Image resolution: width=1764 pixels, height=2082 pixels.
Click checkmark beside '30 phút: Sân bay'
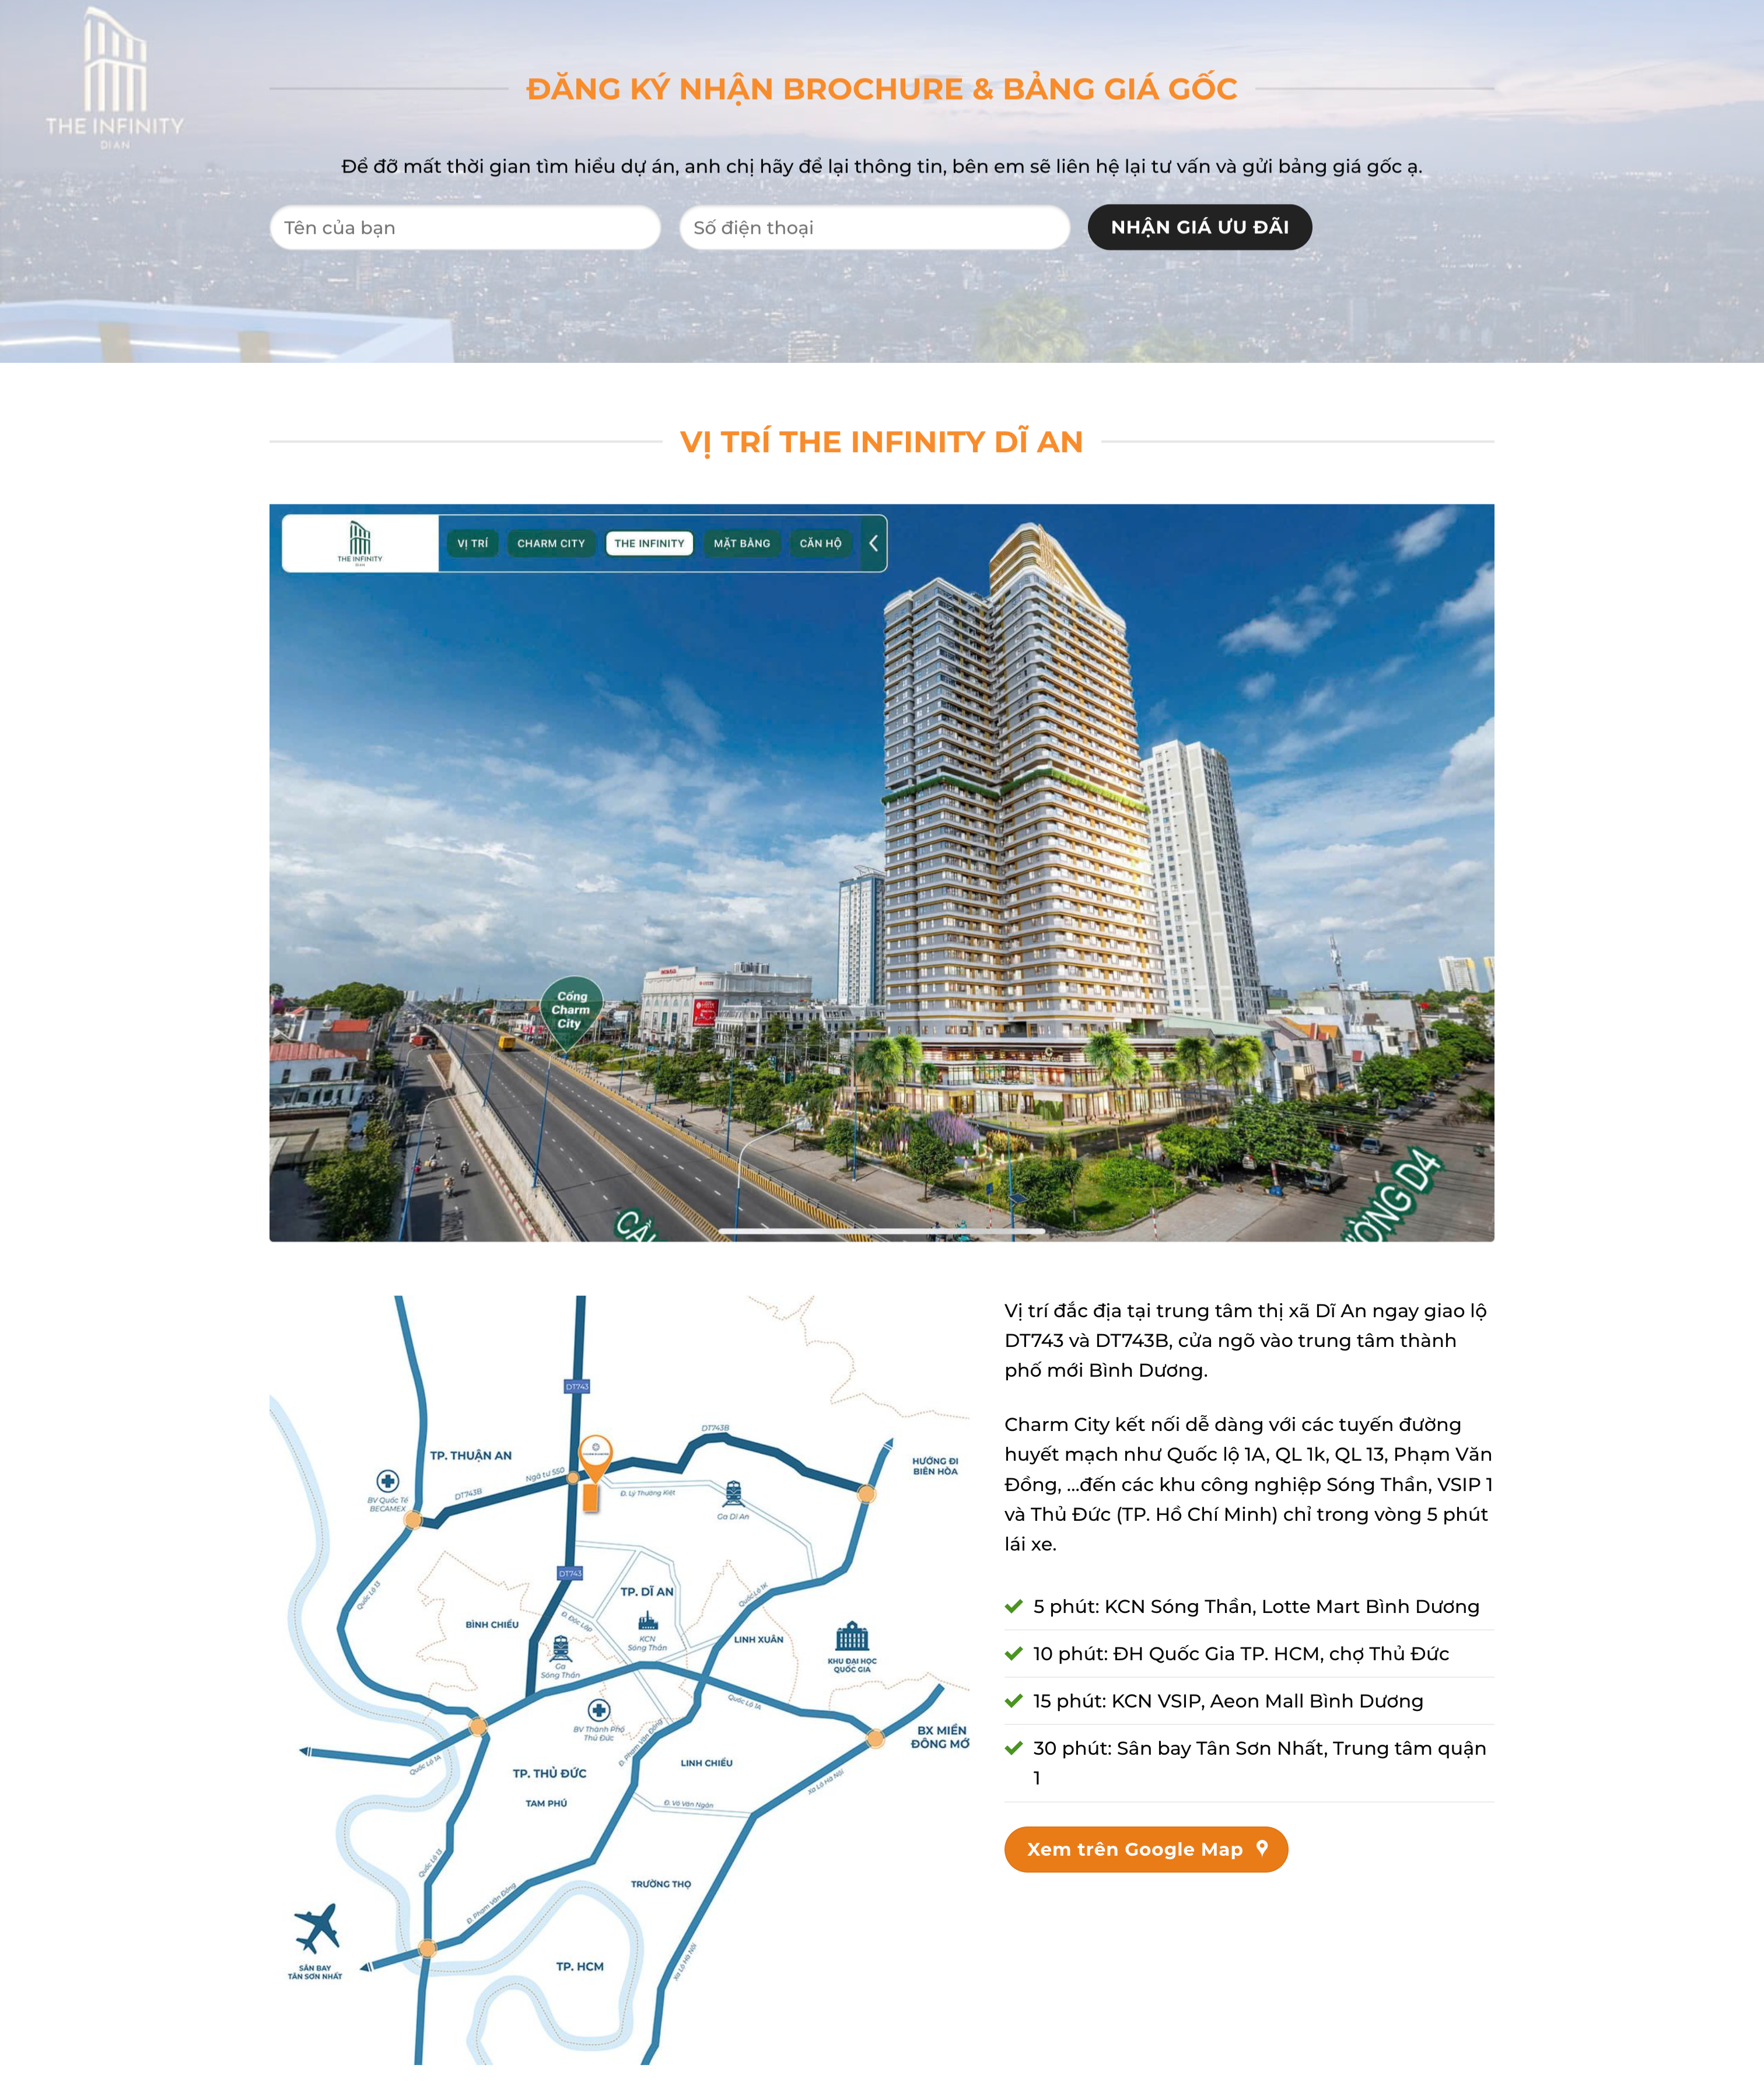point(1013,1748)
